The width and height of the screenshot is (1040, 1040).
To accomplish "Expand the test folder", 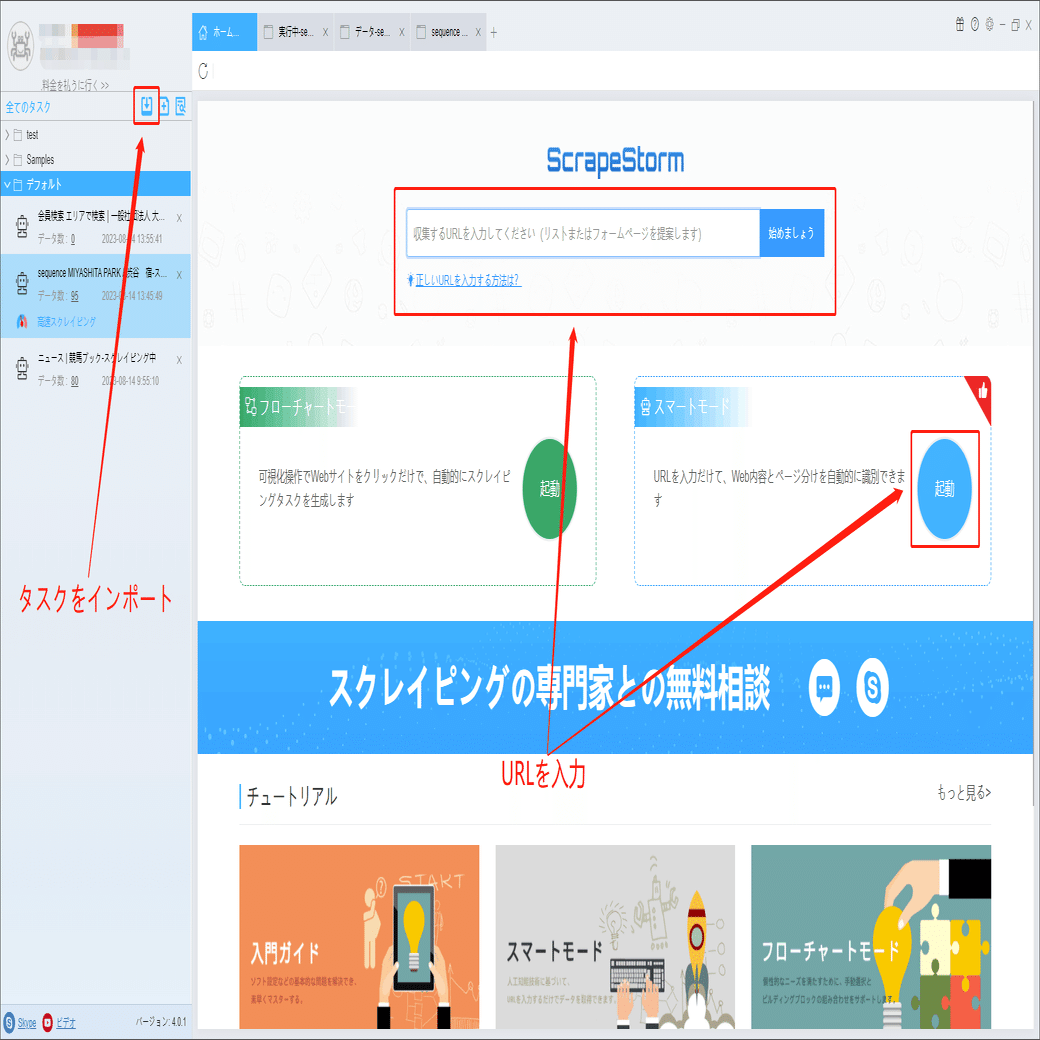I will [x=7, y=135].
